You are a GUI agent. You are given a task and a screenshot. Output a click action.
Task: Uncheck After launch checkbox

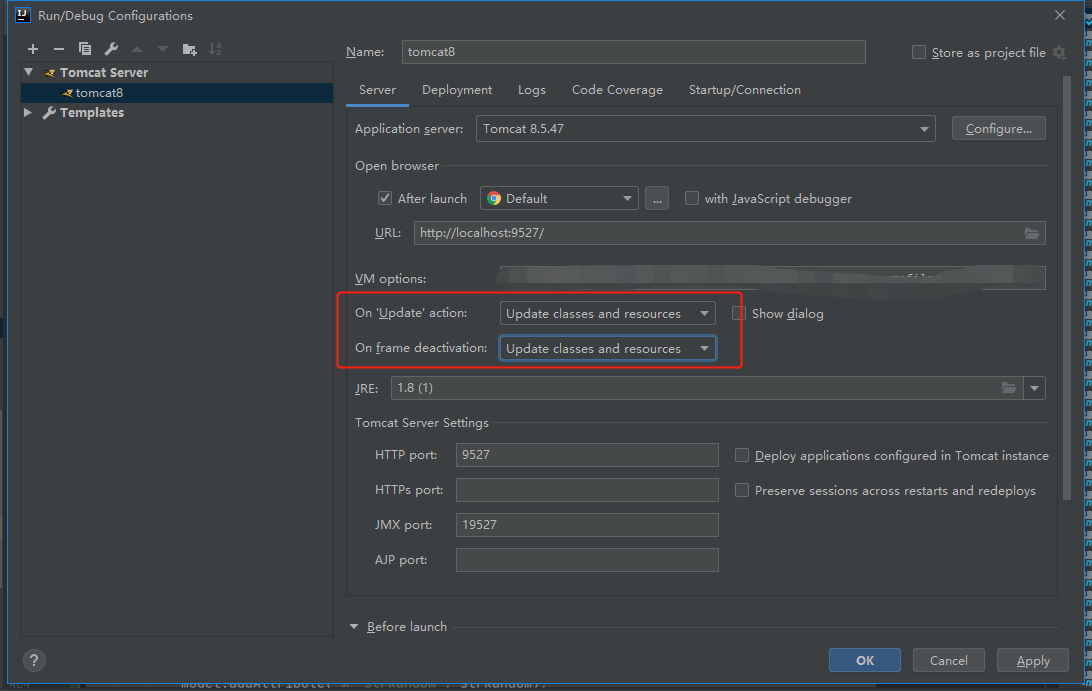pos(384,199)
